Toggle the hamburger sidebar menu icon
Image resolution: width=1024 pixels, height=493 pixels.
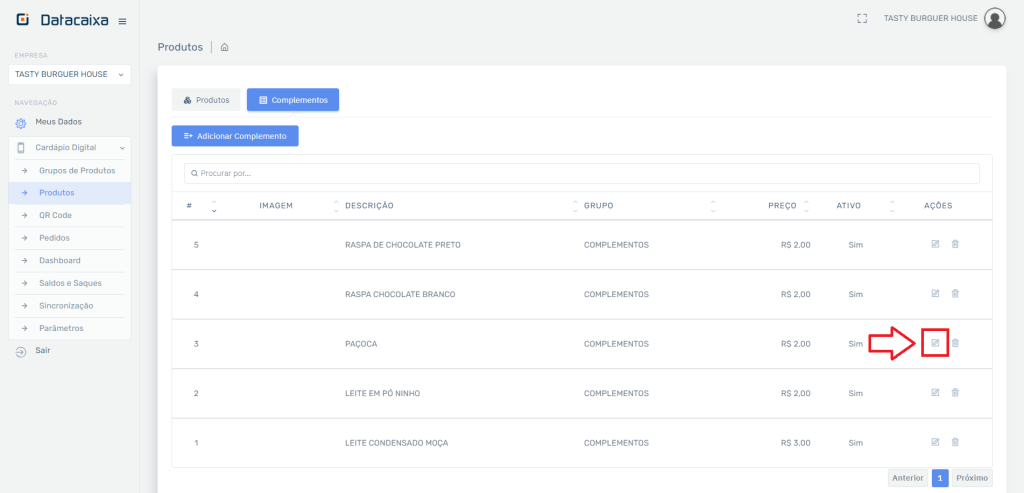point(122,21)
